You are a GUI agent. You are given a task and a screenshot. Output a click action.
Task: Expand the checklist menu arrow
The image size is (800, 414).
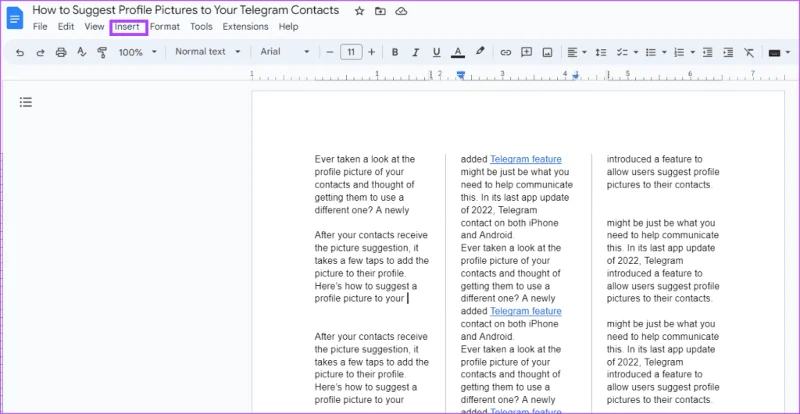(x=636, y=52)
